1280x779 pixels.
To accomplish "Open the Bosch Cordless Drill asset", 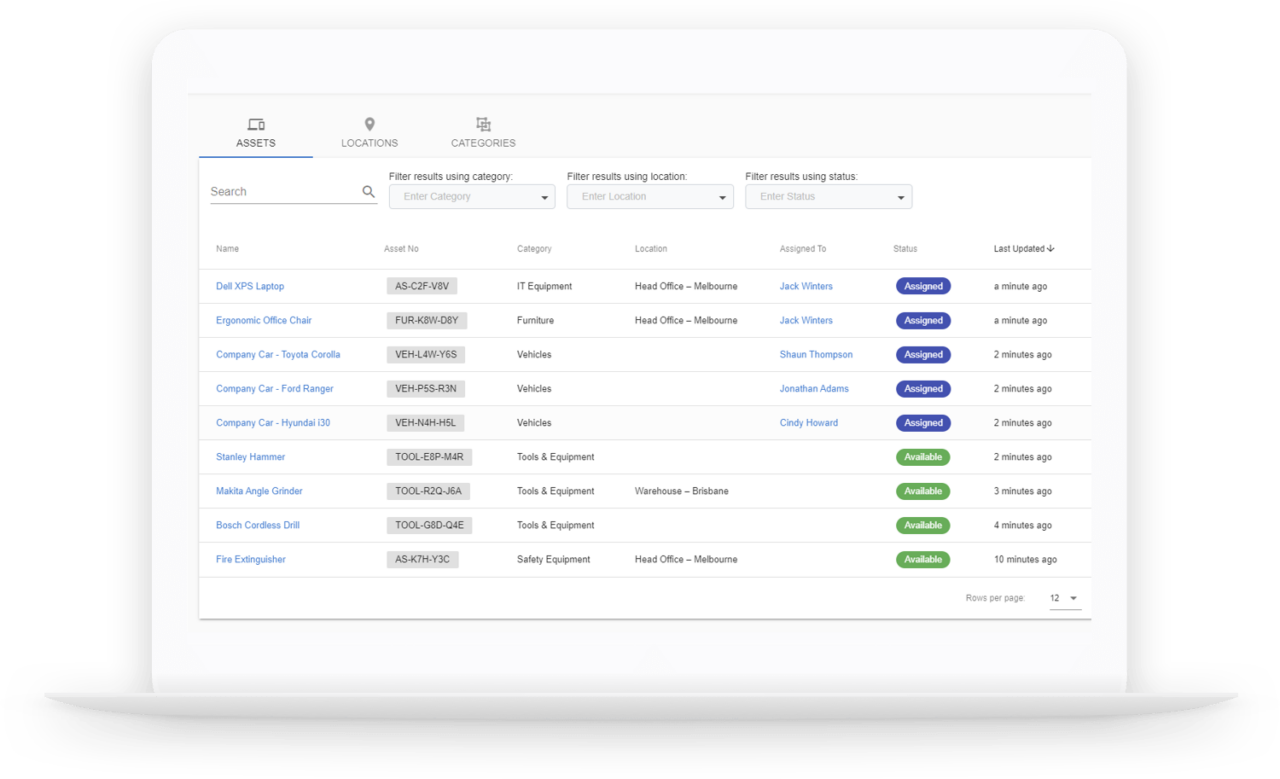I will click(x=258, y=525).
